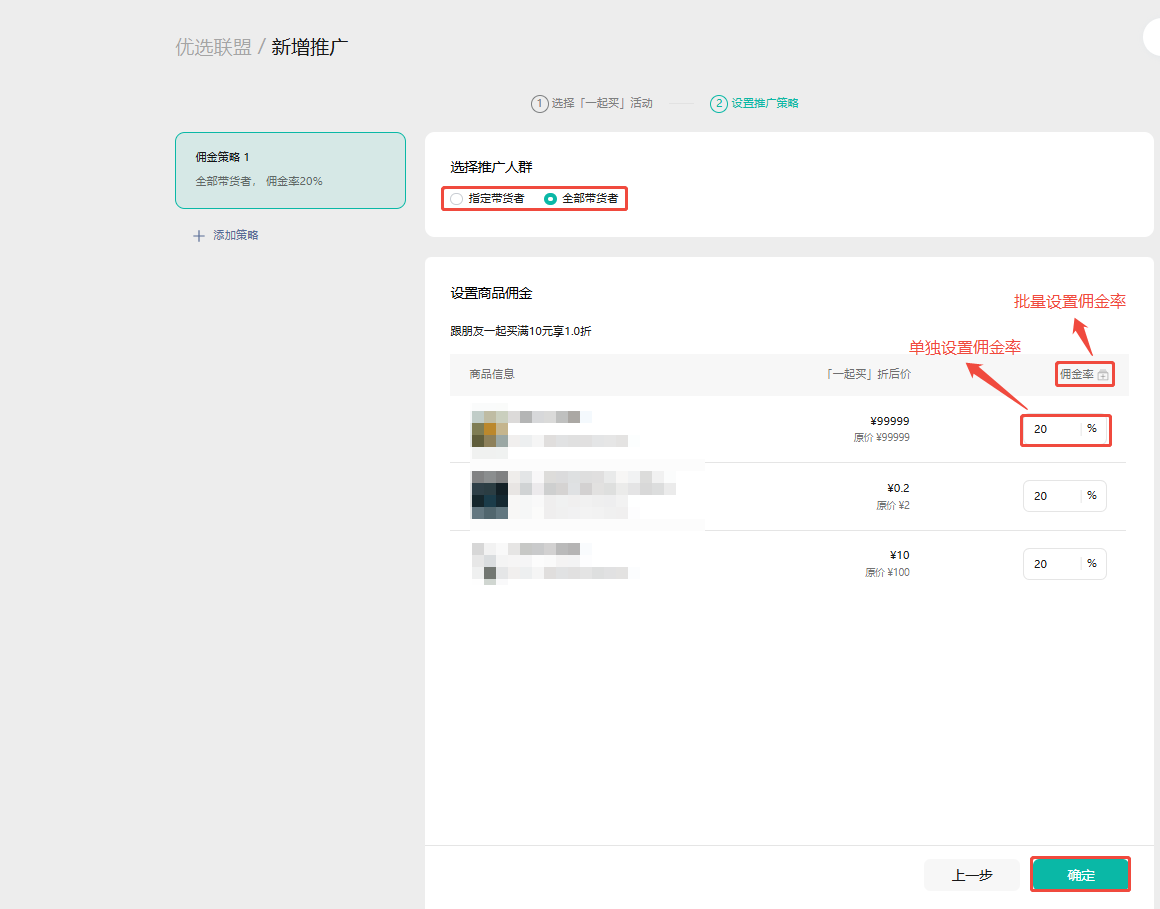
Task: Click the step 2 circle number icon
Action: (x=718, y=103)
